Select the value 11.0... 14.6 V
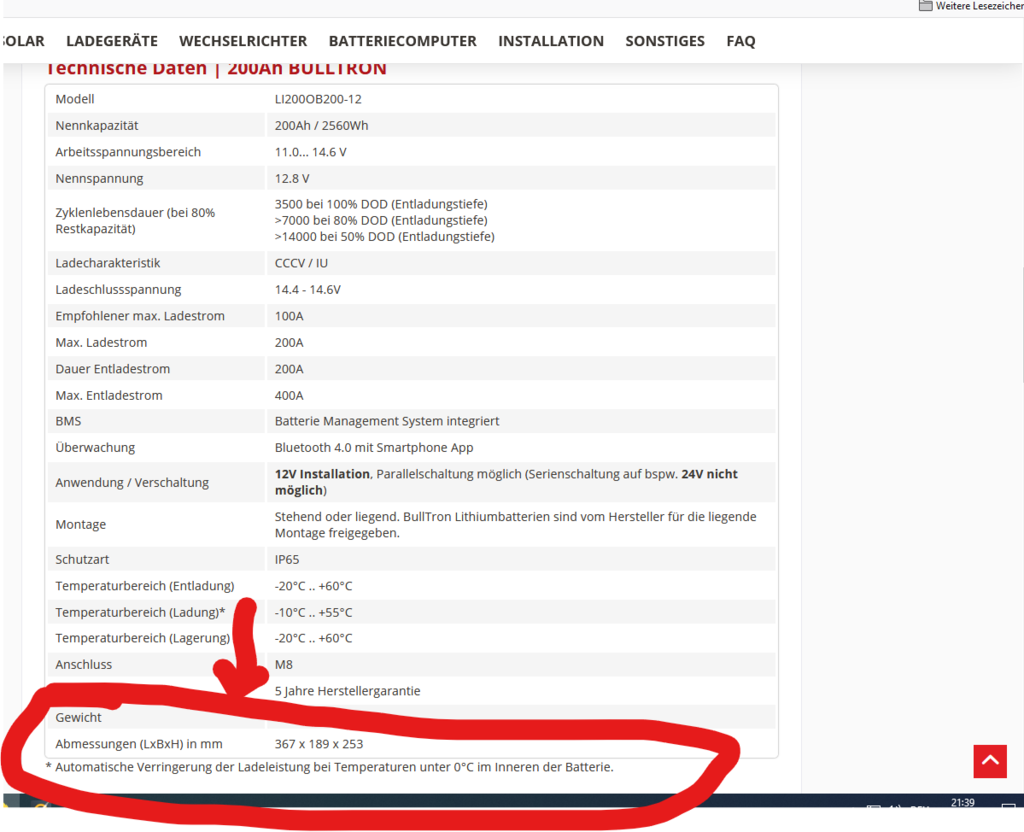Image resolution: width=1024 pixels, height=832 pixels. click(311, 152)
